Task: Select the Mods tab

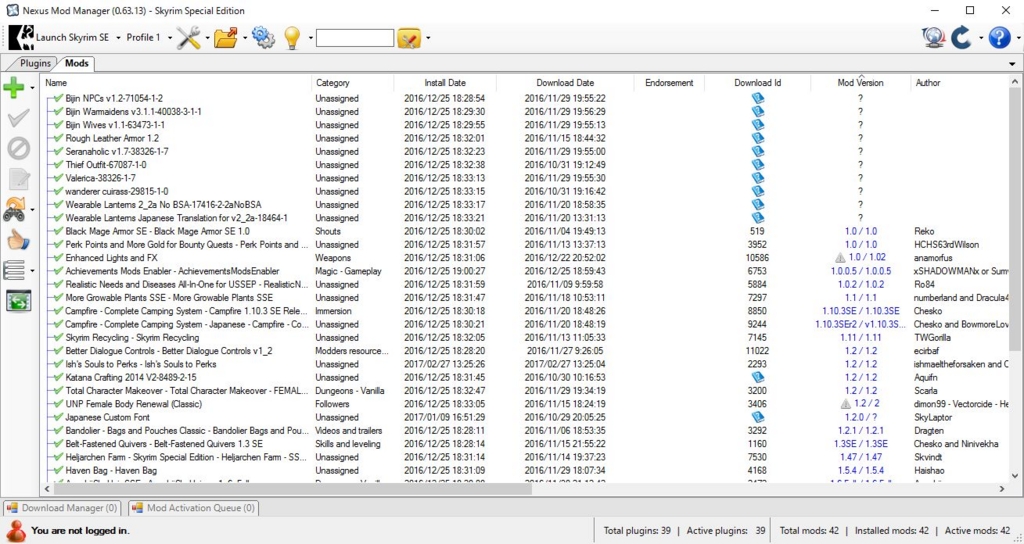Action: coord(76,63)
